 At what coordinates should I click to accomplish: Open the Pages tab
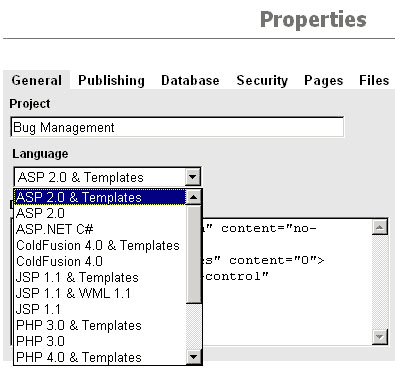324,81
